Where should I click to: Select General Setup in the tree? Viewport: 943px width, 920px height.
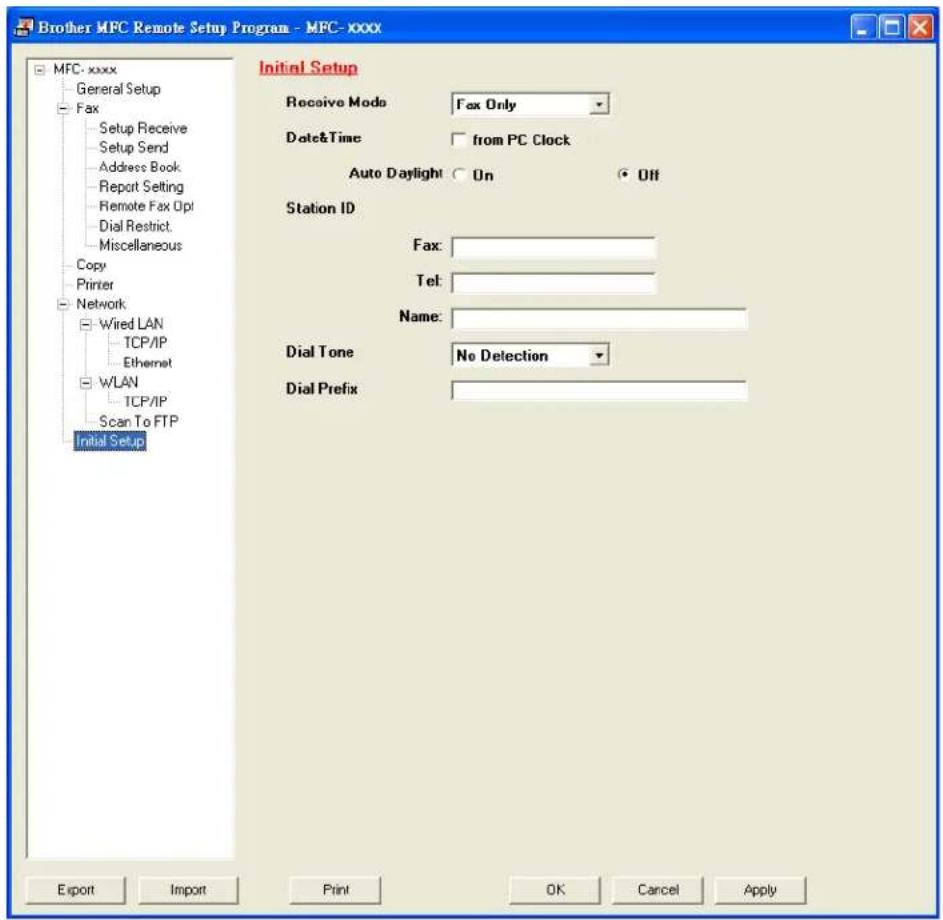[x=118, y=89]
